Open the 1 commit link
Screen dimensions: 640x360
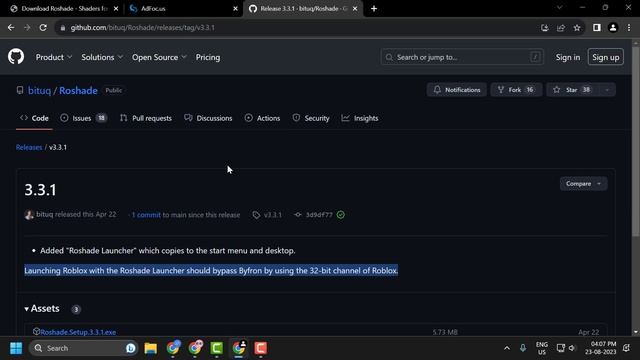click(x=146, y=215)
